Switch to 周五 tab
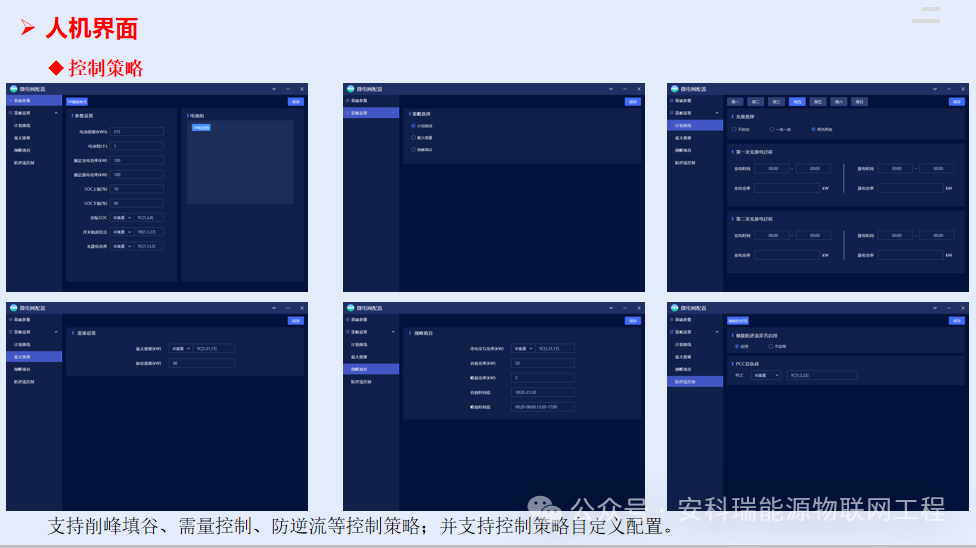Screen dimensions: 976x548 [818, 102]
